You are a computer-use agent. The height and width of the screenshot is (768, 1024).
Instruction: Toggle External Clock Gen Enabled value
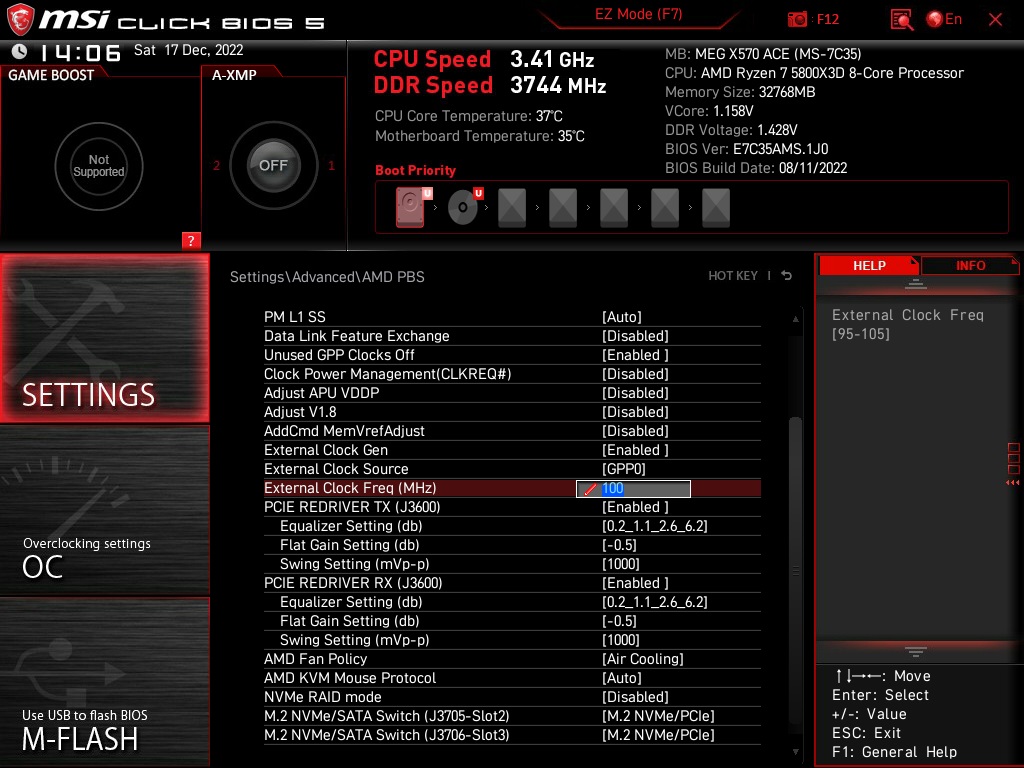(x=635, y=450)
